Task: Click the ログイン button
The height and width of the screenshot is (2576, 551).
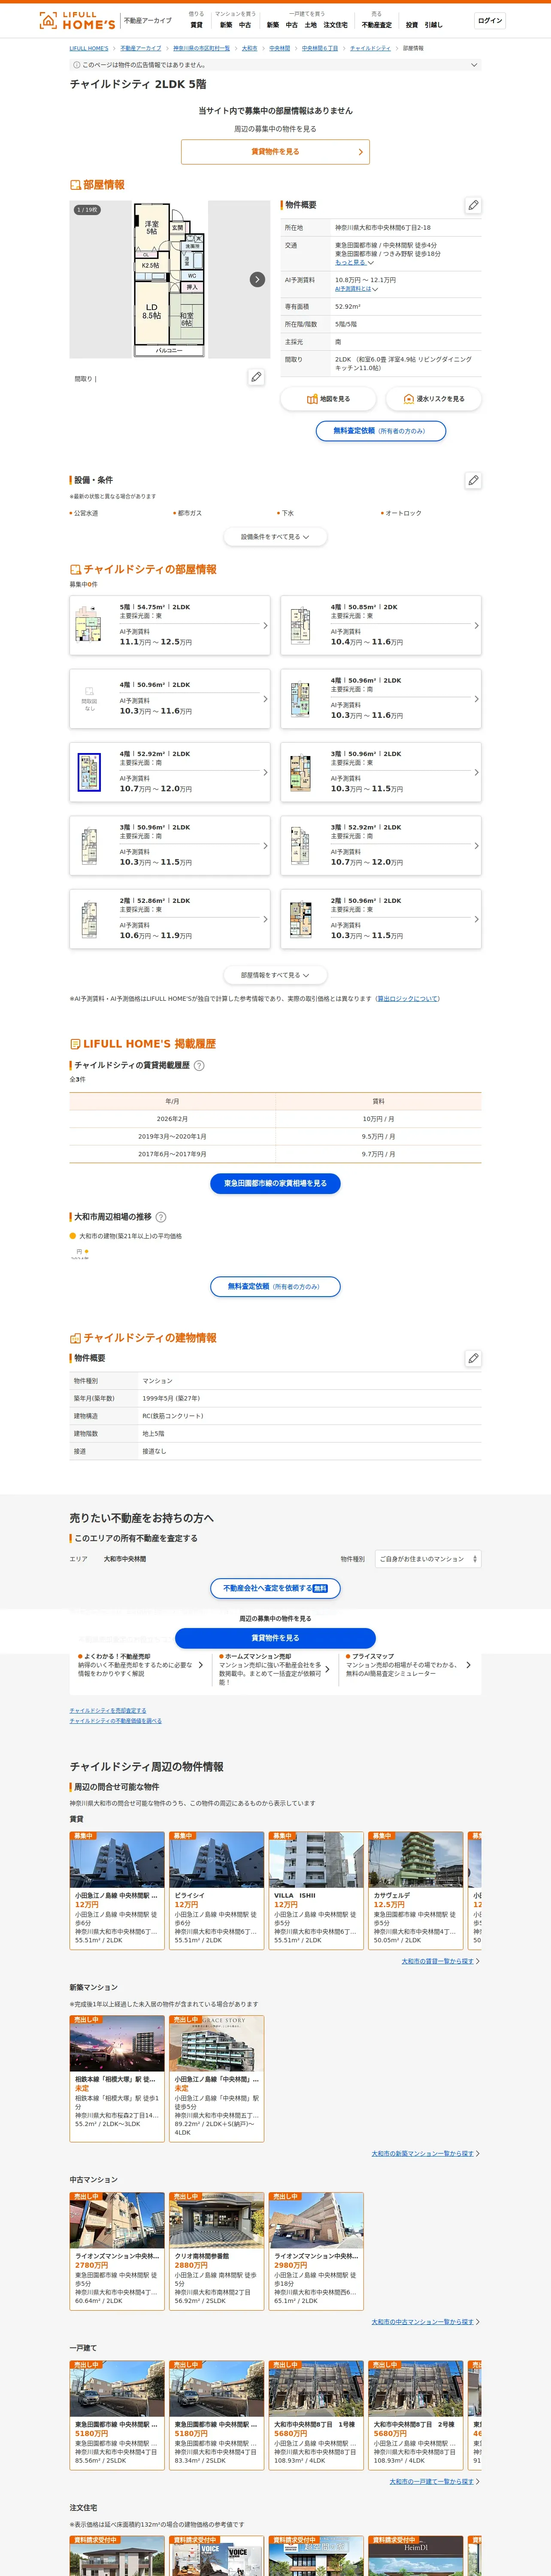Action: 490,20
